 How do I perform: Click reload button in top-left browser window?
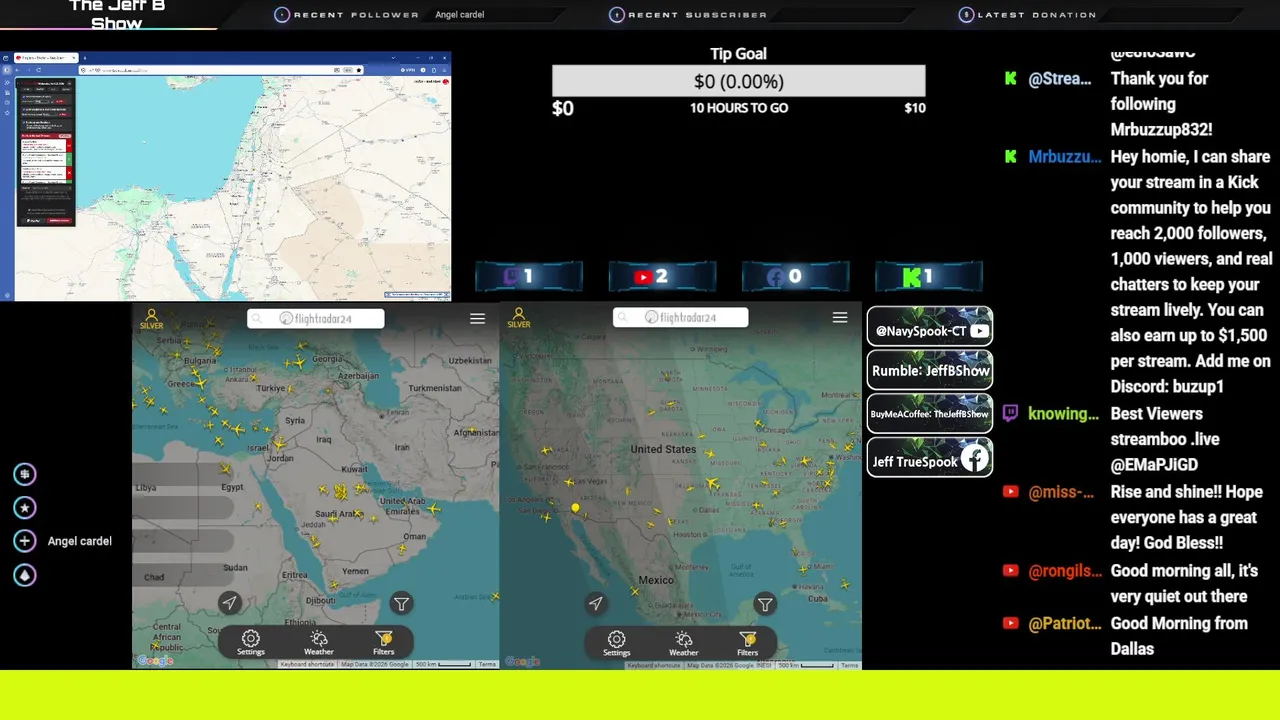(38, 70)
